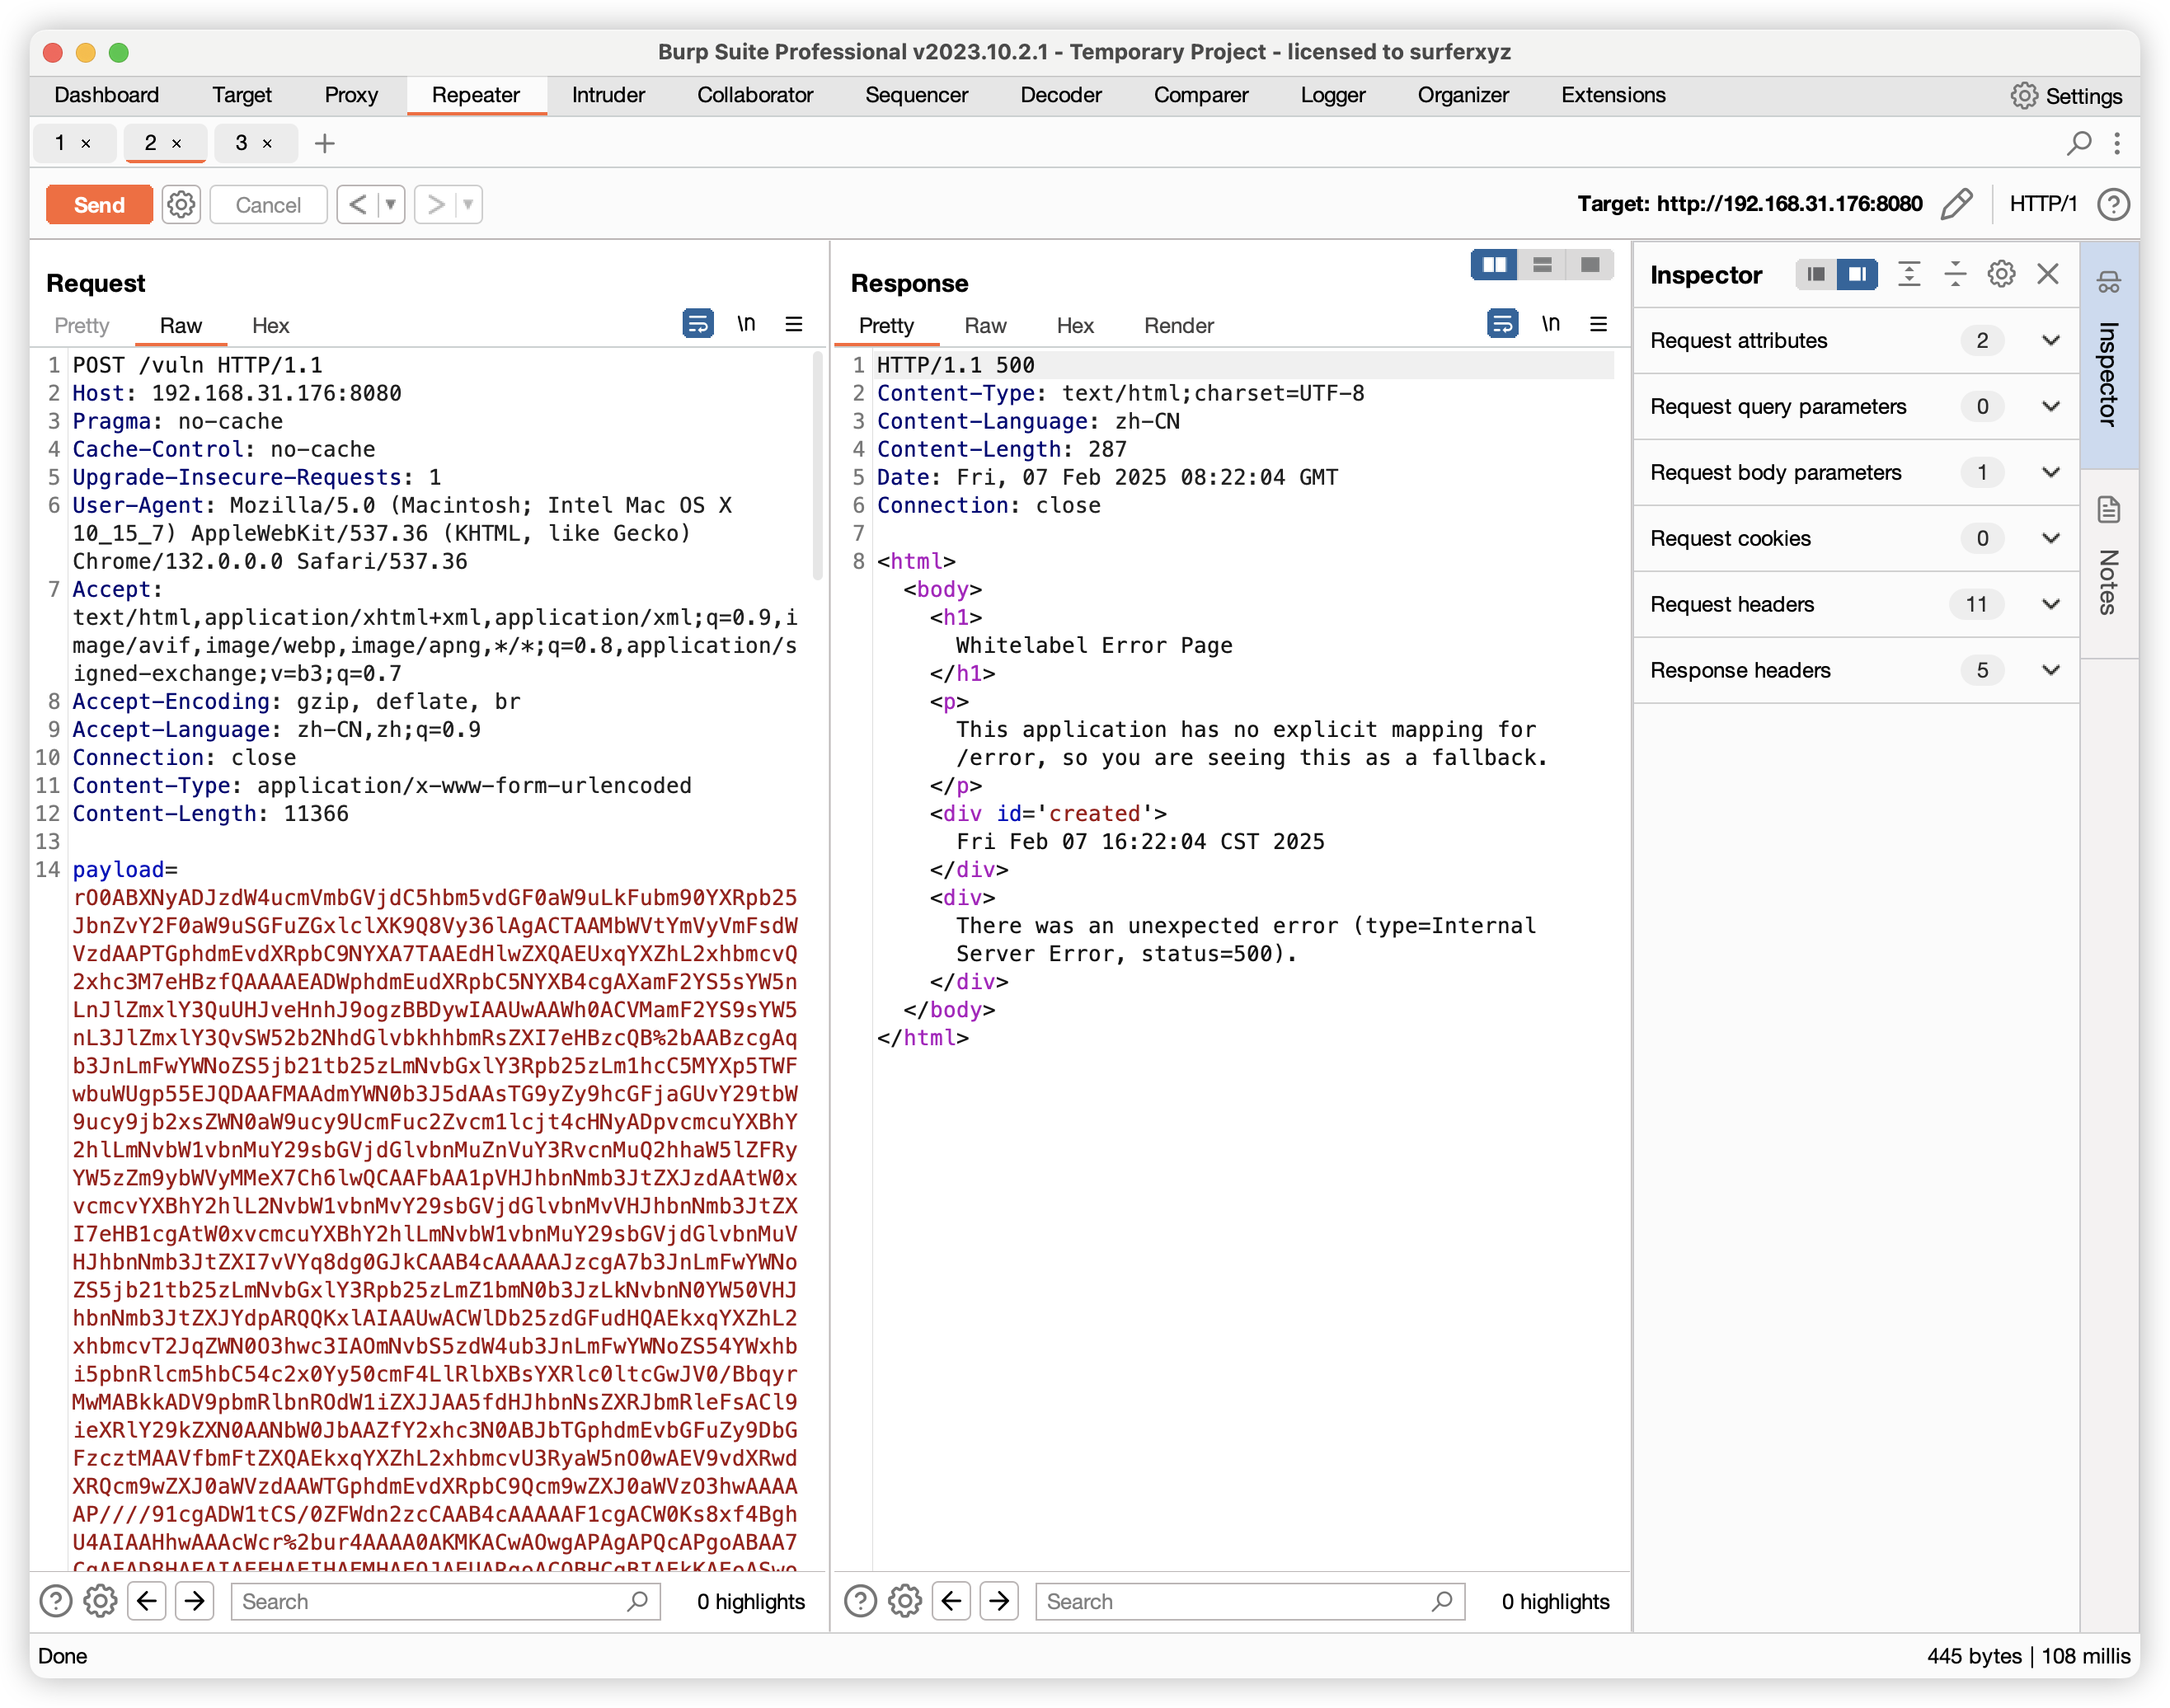Close the Inspector panel
The image size is (2170, 1708).
[2048, 274]
